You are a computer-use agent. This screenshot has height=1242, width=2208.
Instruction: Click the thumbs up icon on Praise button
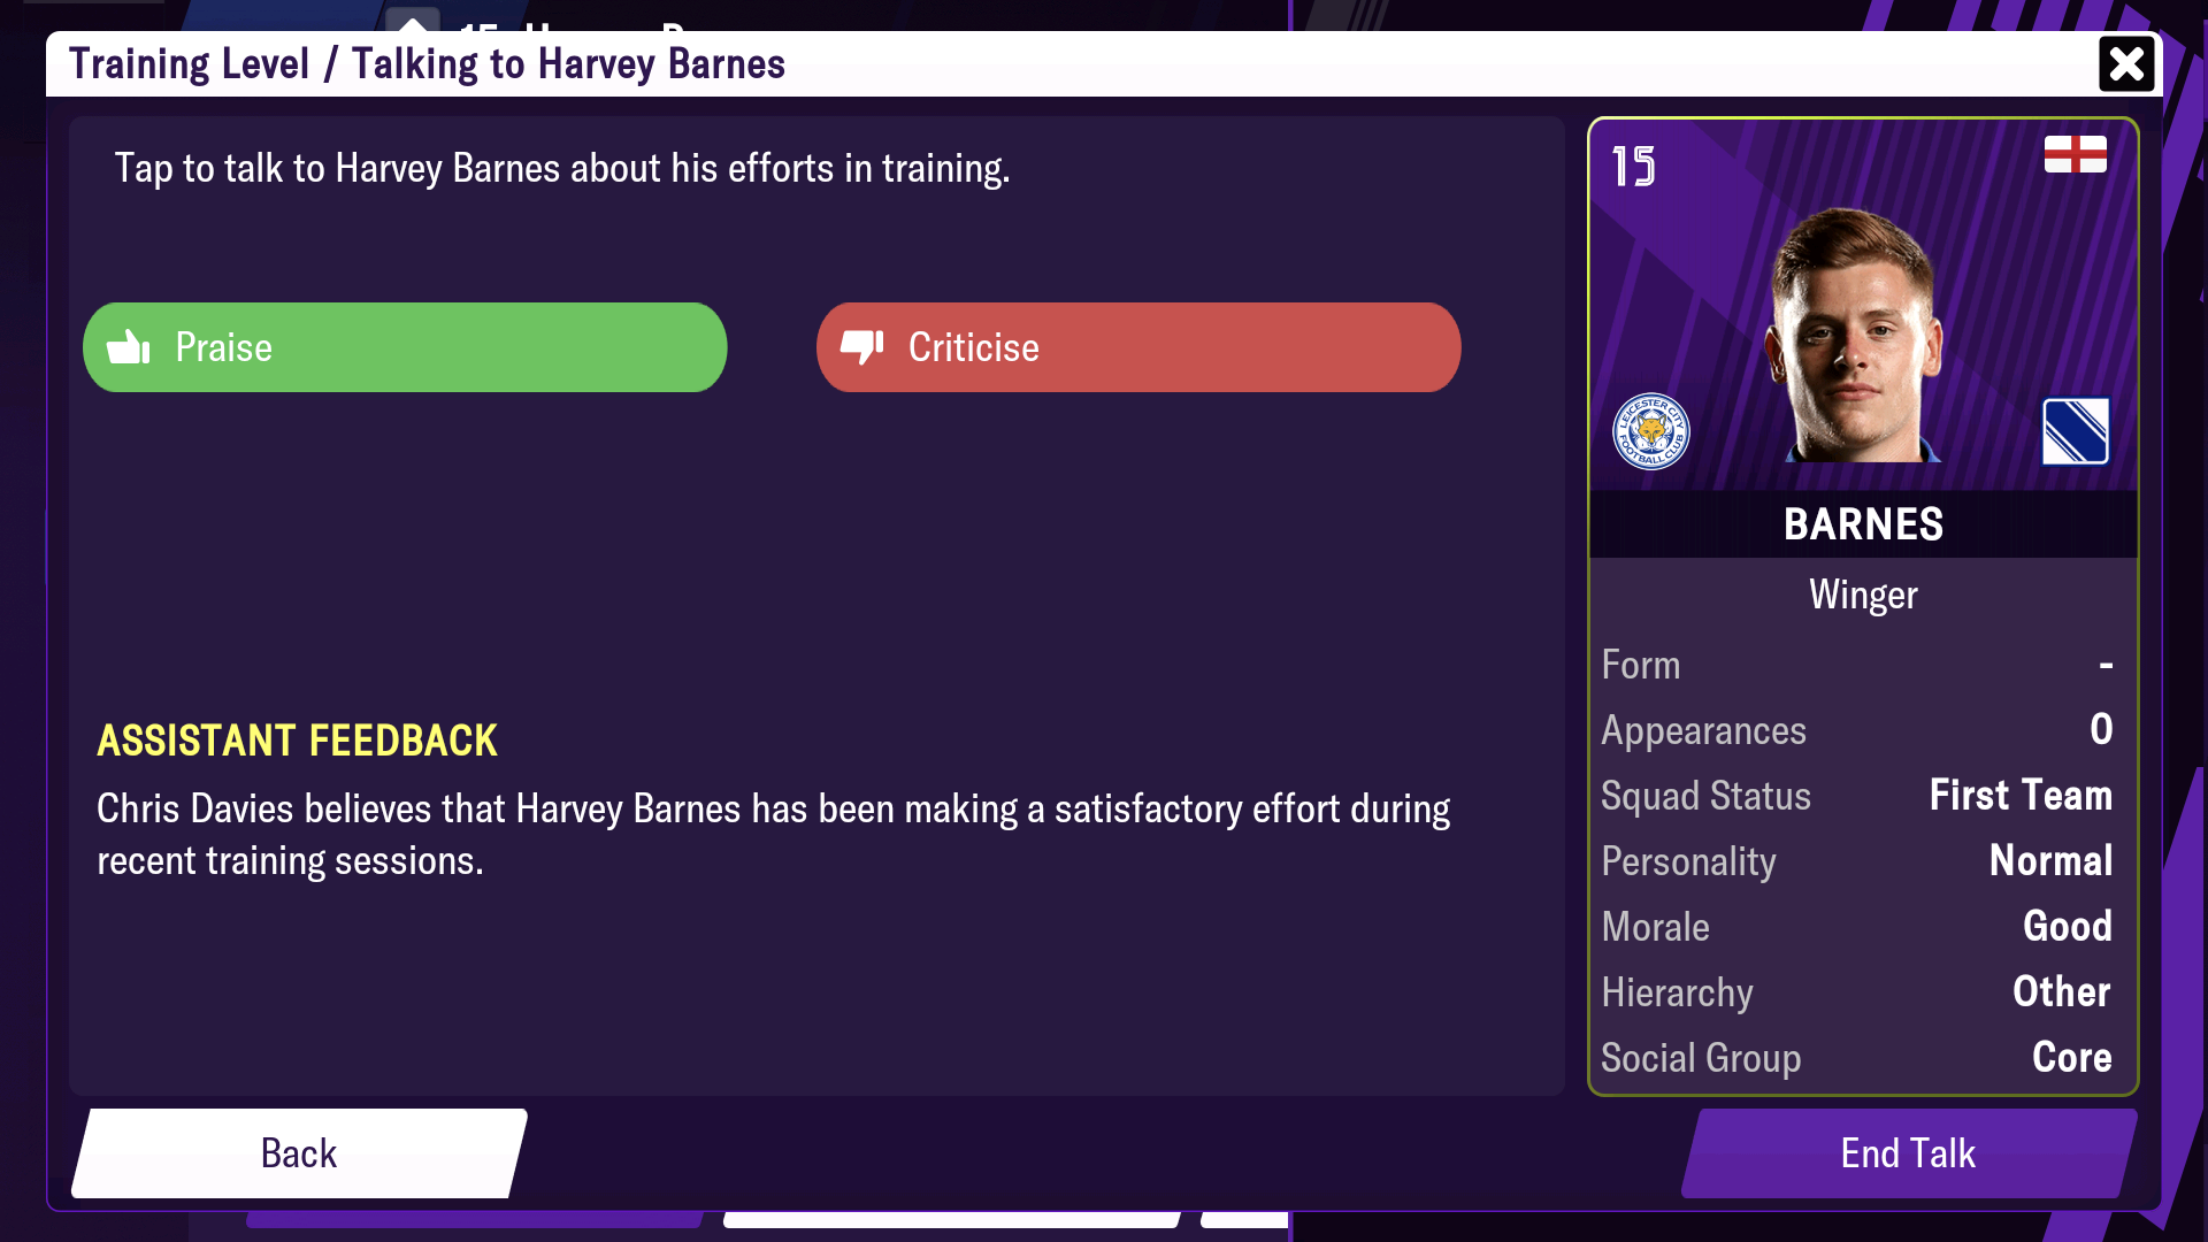pyautogui.click(x=130, y=346)
